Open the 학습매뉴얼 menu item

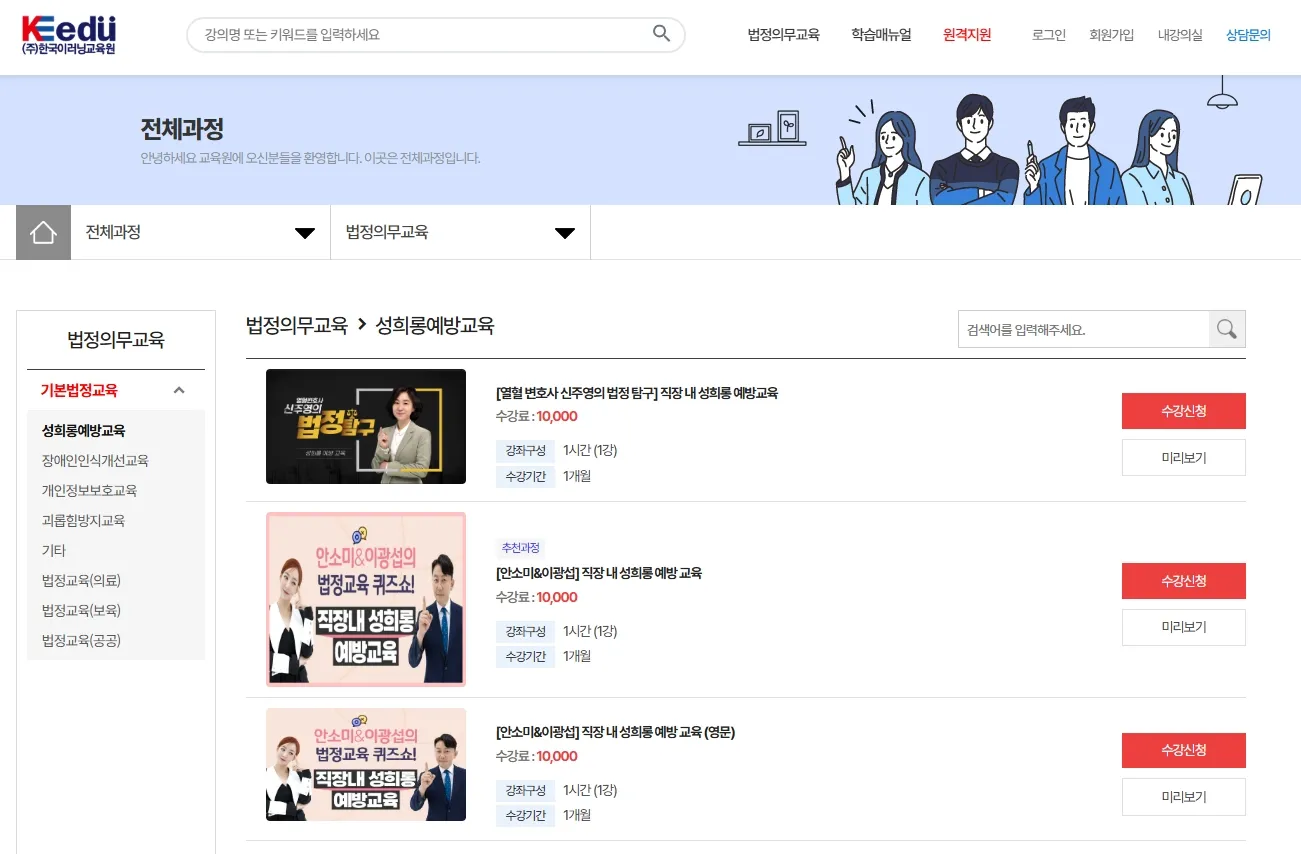(x=880, y=34)
